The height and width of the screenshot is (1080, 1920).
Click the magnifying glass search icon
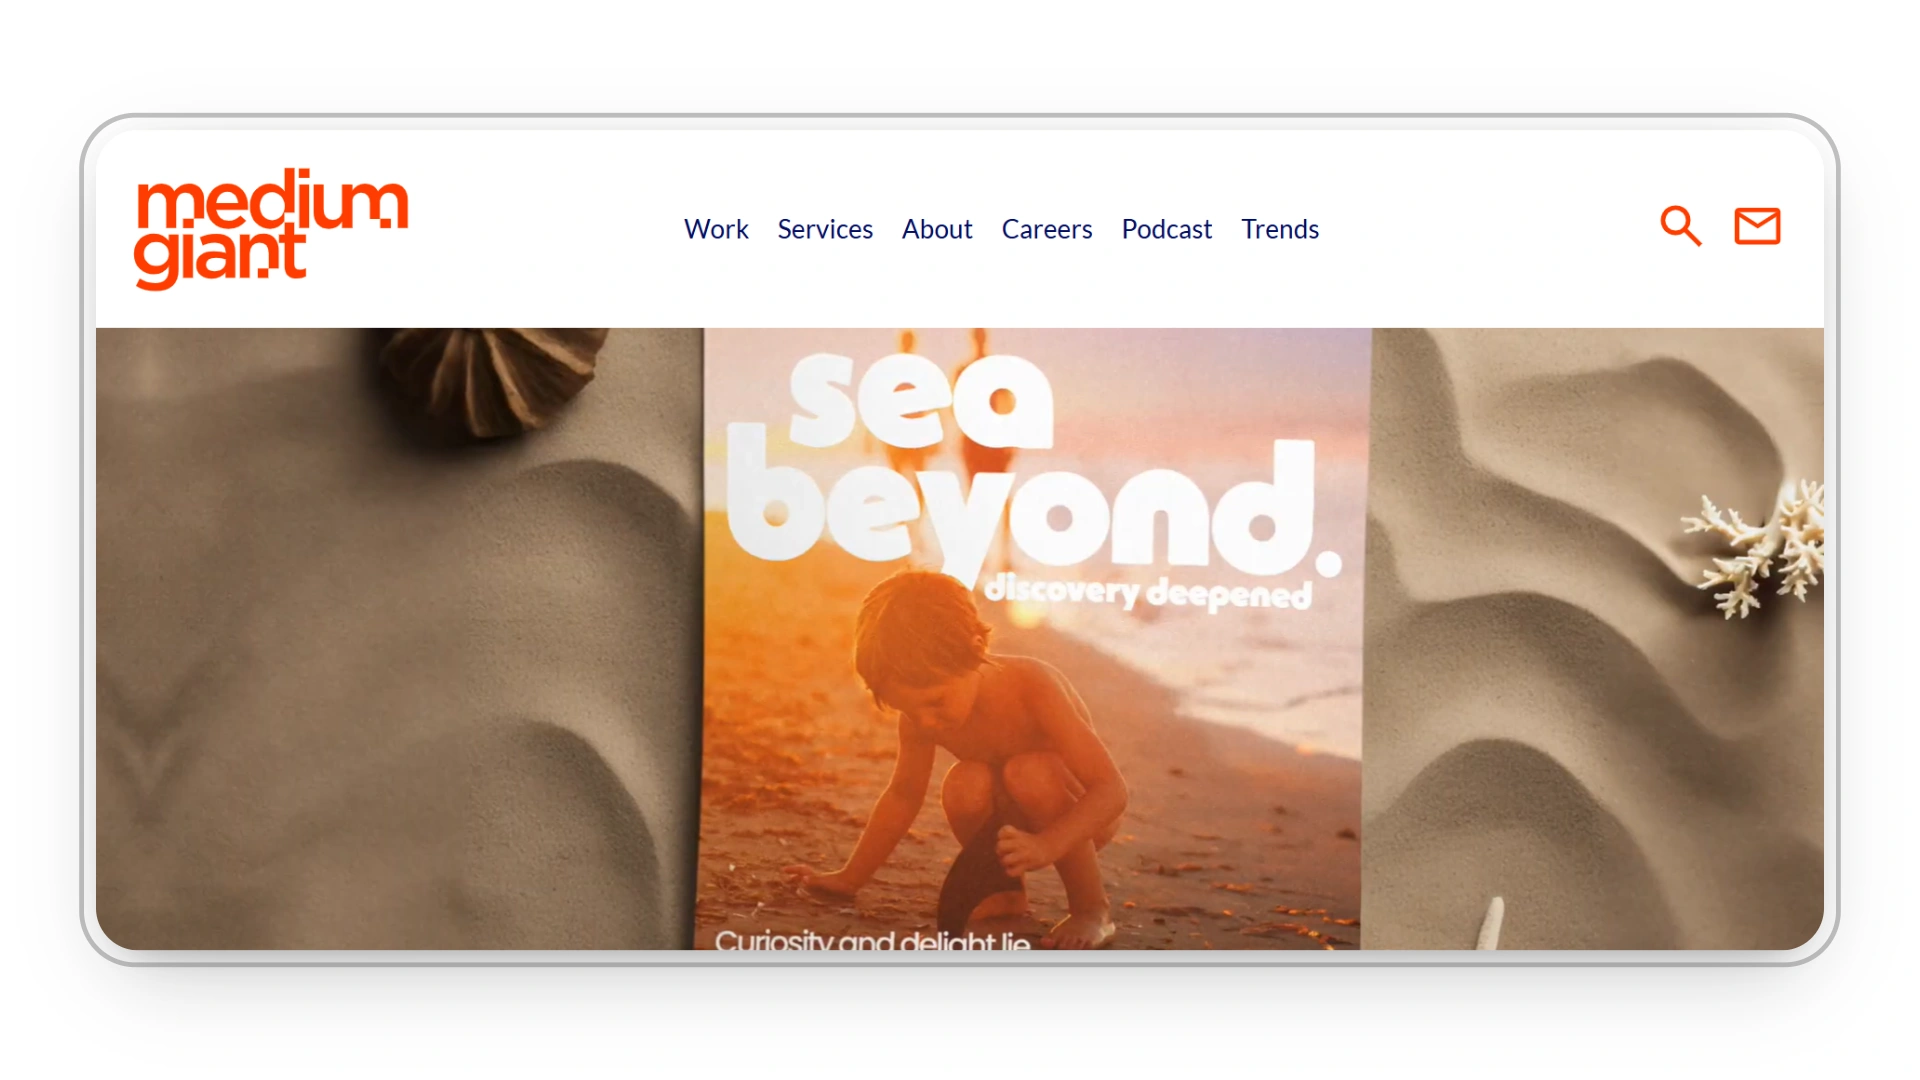pos(1680,226)
